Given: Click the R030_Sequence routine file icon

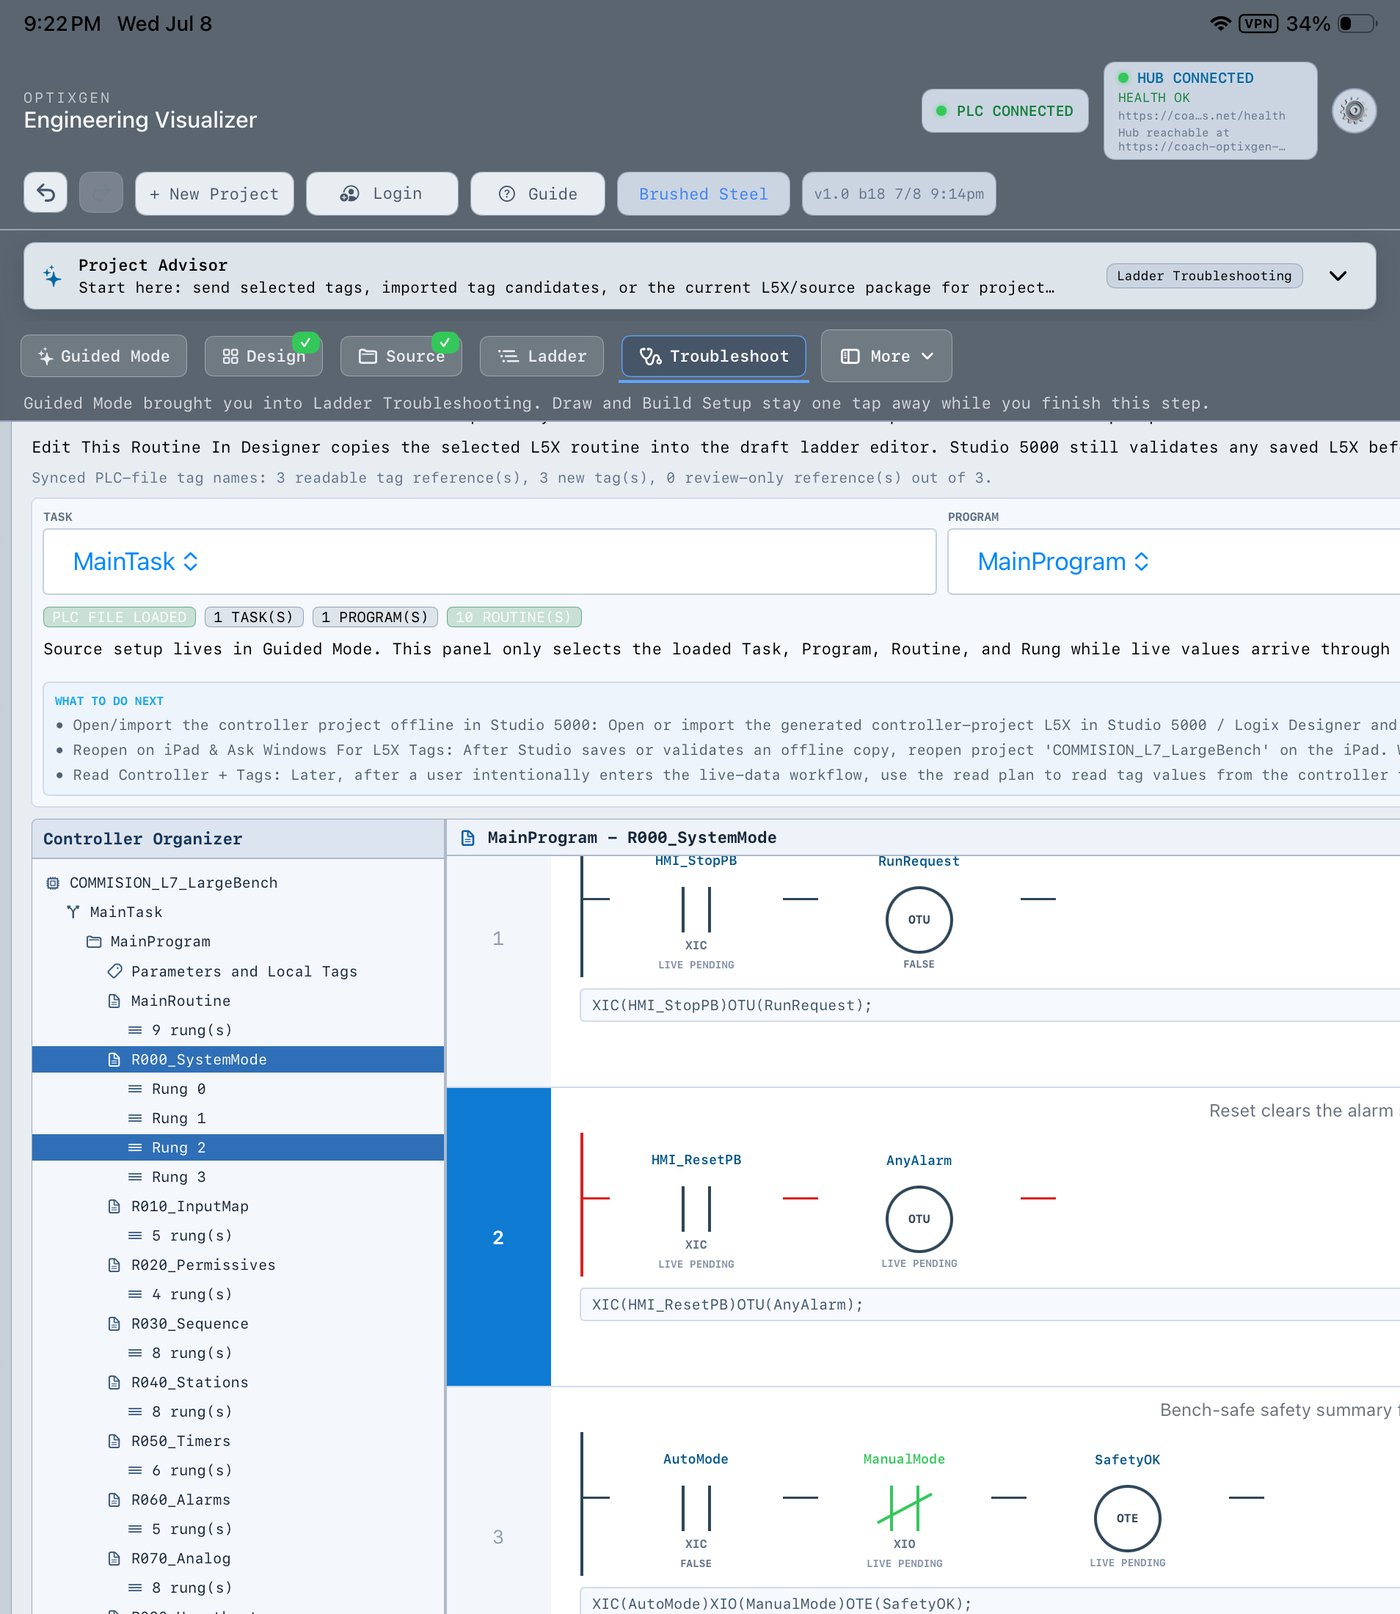Looking at the screenshot, I should point(115,1324).
